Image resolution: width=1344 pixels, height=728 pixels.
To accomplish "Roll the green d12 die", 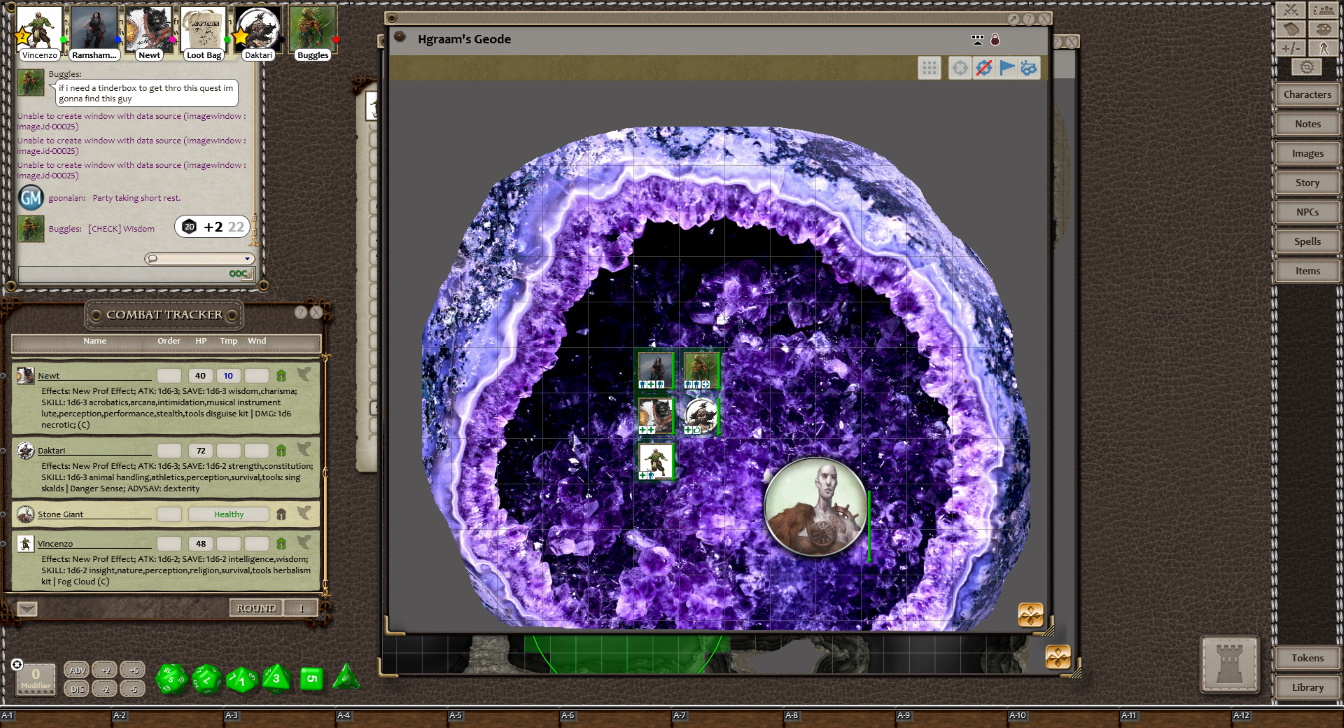I will pos(206,679).
